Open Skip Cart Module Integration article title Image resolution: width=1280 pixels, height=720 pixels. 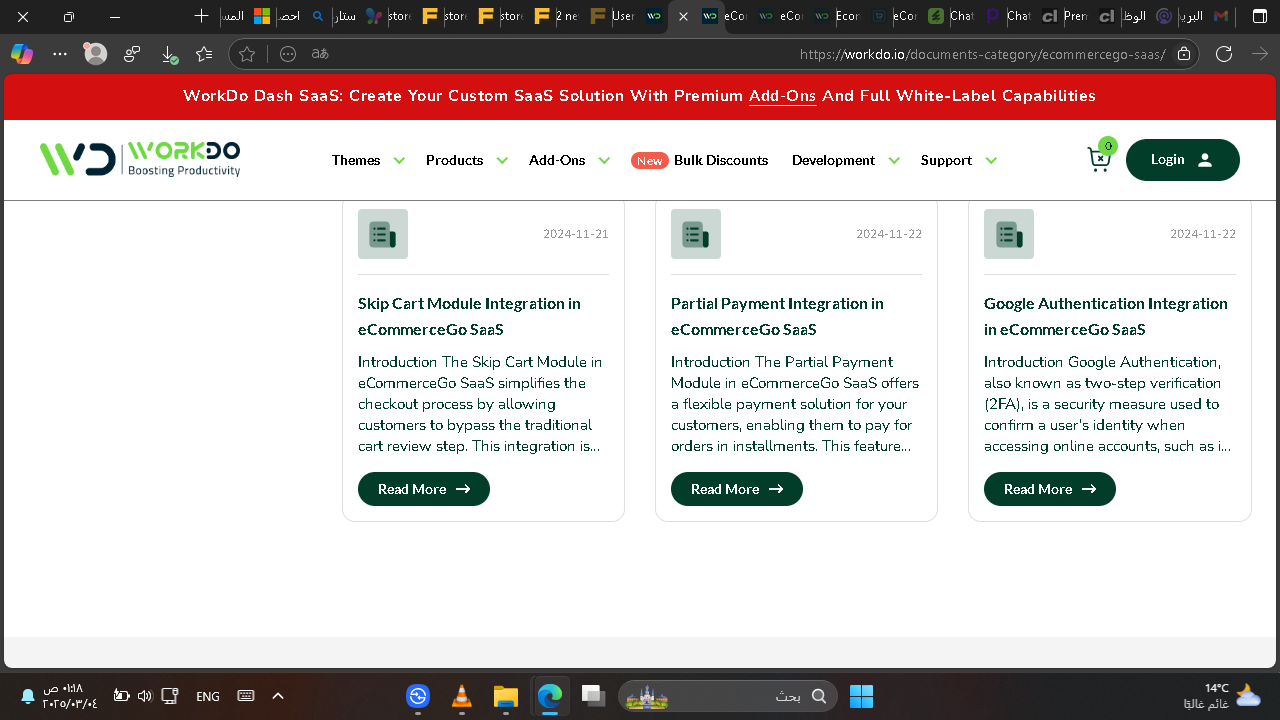click(x=469, y=316)
